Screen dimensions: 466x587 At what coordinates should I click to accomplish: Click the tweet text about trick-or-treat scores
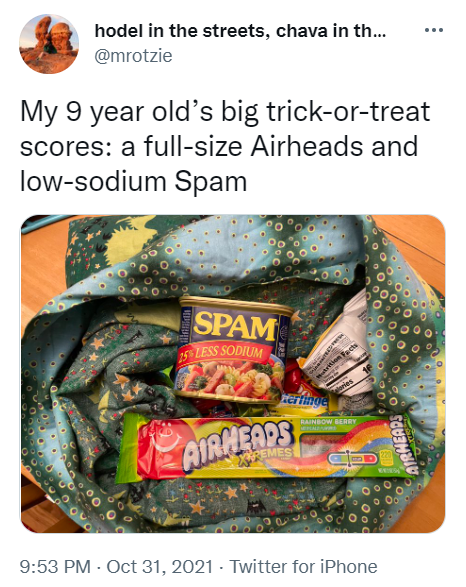pos(225,146)
